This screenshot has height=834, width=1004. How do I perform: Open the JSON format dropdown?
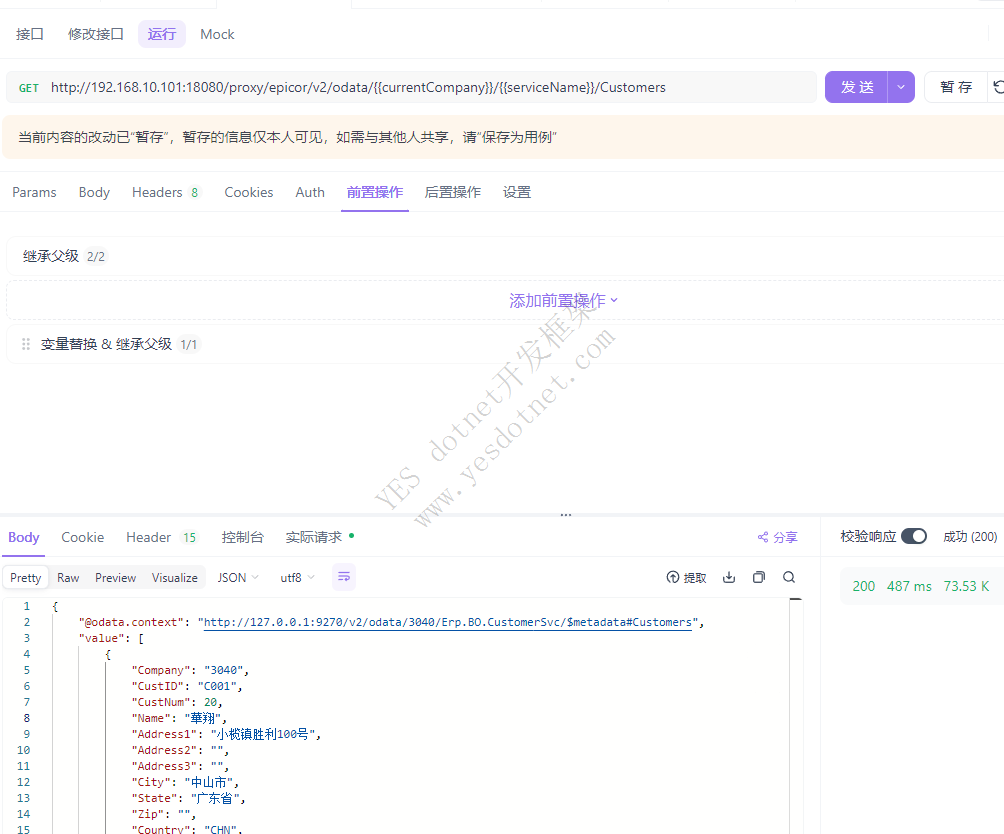(238, 577)
